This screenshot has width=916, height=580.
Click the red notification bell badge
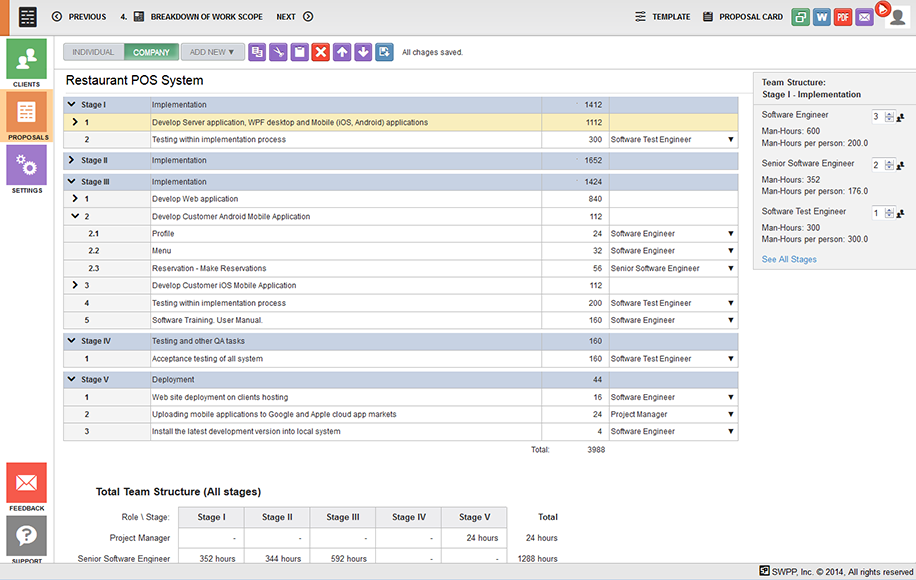pyautogui.click(x=883, y=9)
